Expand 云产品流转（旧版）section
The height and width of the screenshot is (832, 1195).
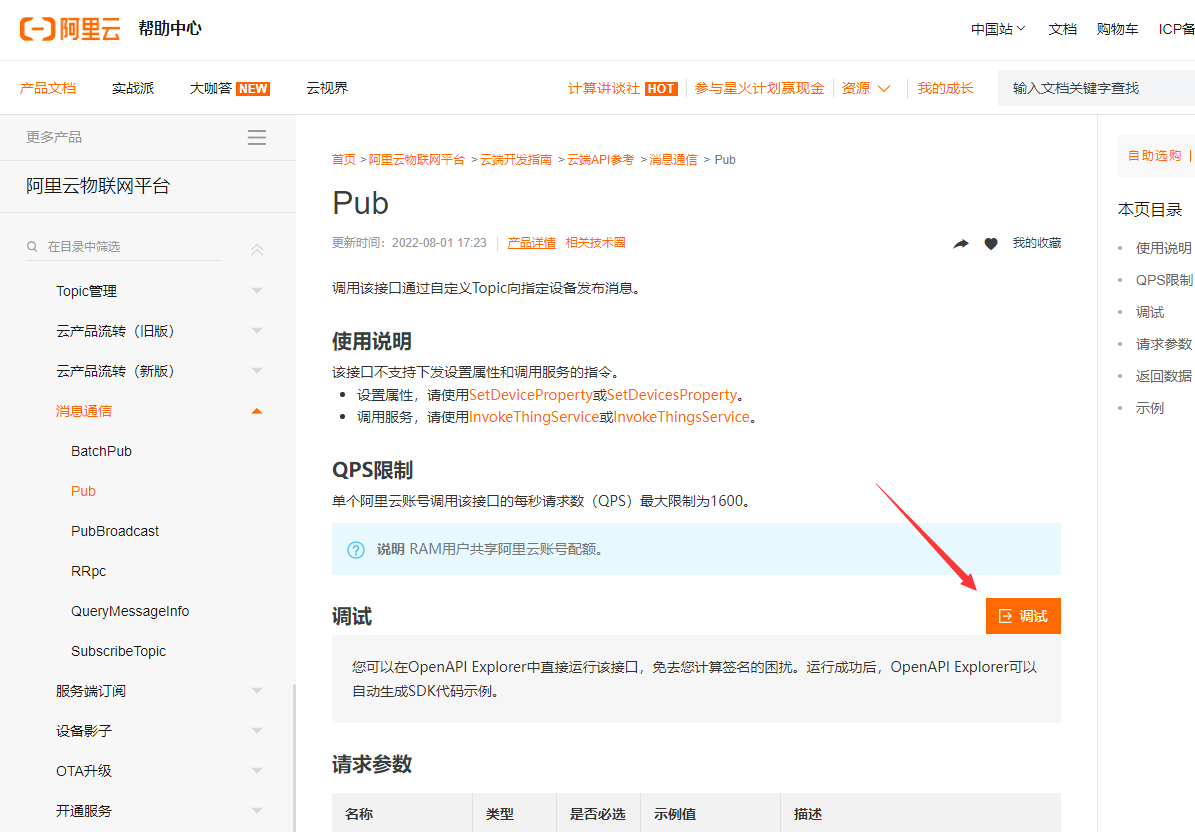coord(257,331)
